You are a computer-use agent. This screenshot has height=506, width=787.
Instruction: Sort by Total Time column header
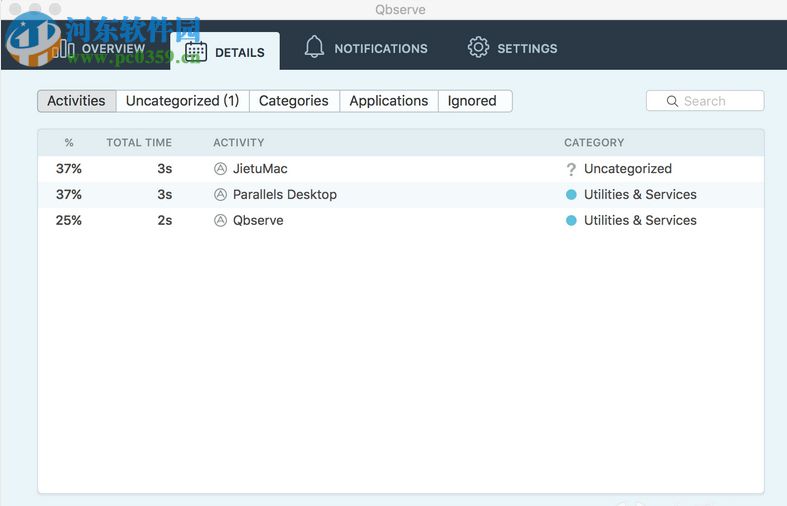click(139, 143)
